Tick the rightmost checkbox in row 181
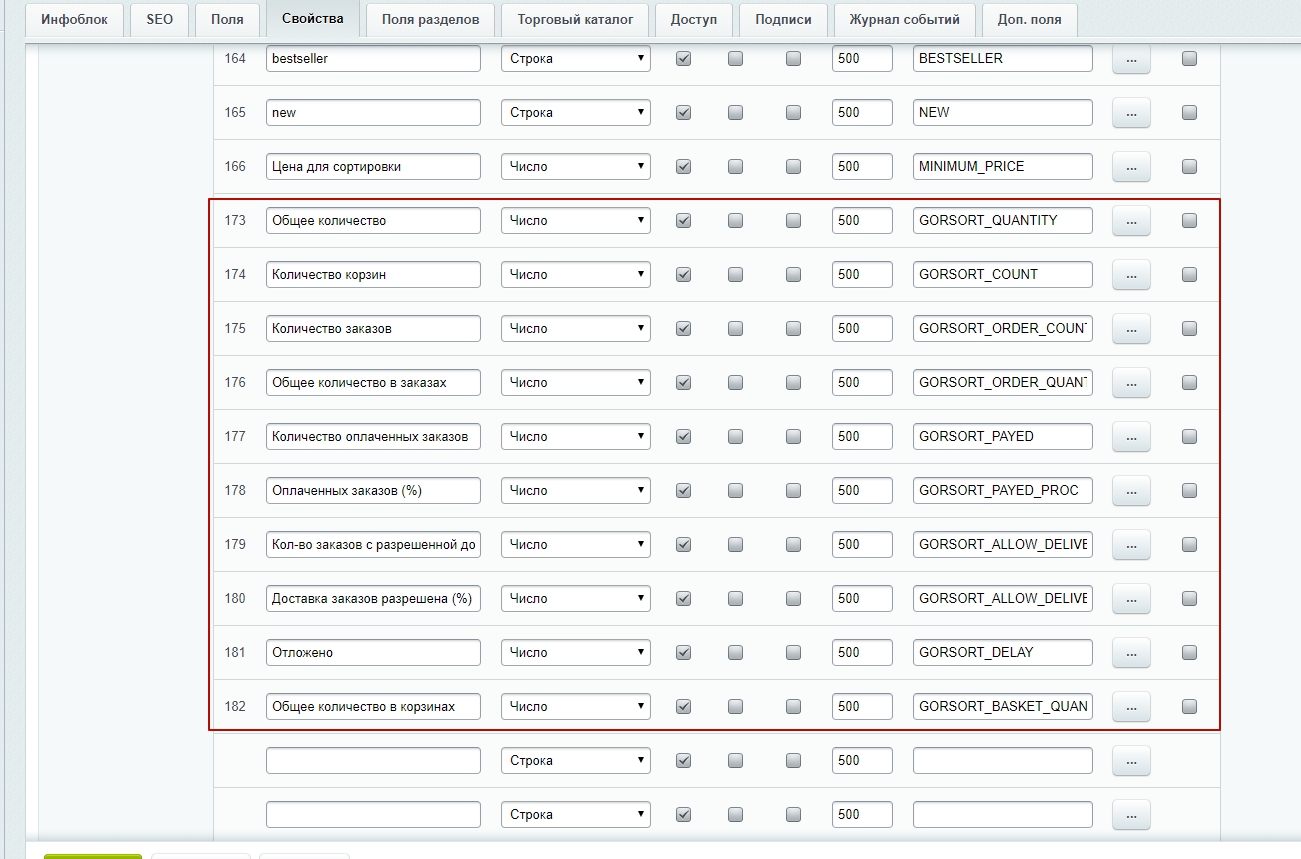 [x=1189, y=653]
